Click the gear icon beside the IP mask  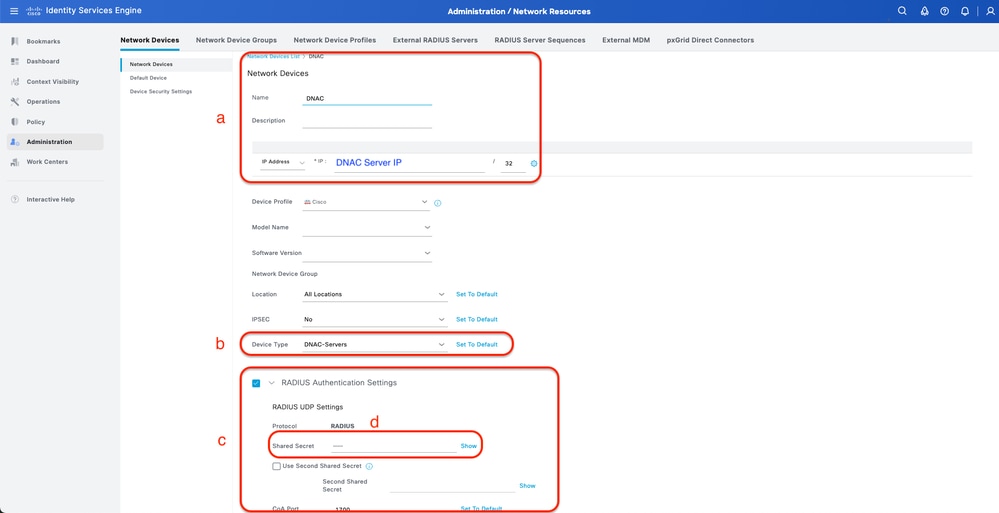click(534, 164)
